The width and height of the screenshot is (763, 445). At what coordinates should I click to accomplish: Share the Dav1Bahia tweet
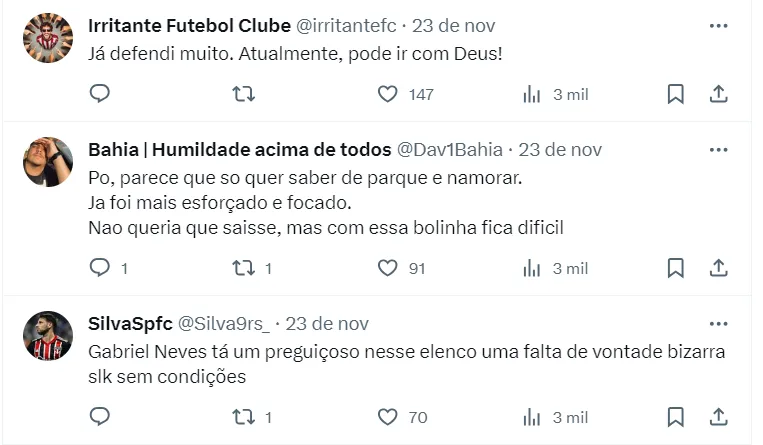pos(718,268)
